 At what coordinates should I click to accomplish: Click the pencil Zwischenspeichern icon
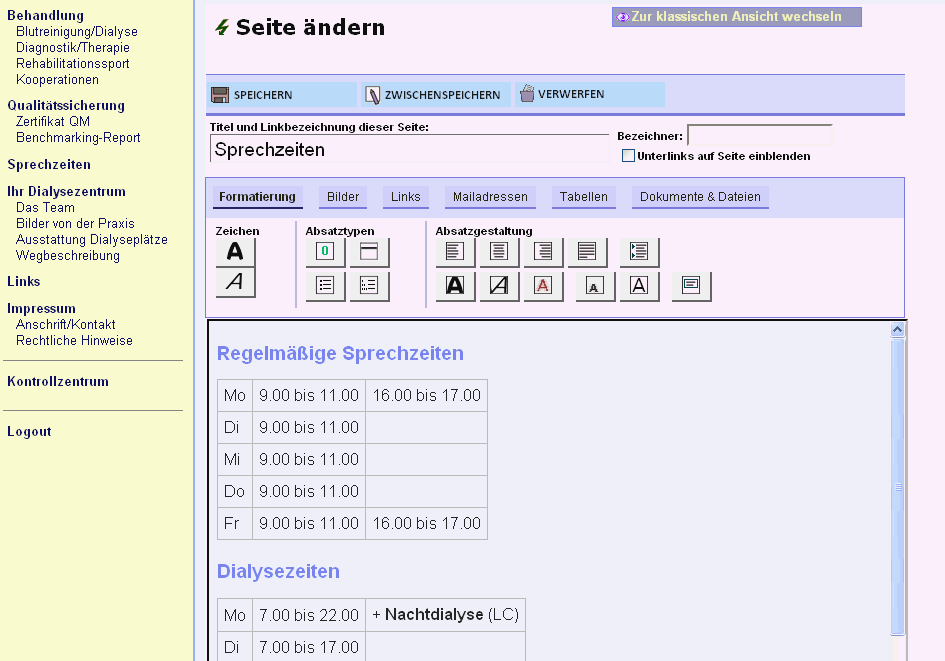pyautogui.click(x=372, y=95)
